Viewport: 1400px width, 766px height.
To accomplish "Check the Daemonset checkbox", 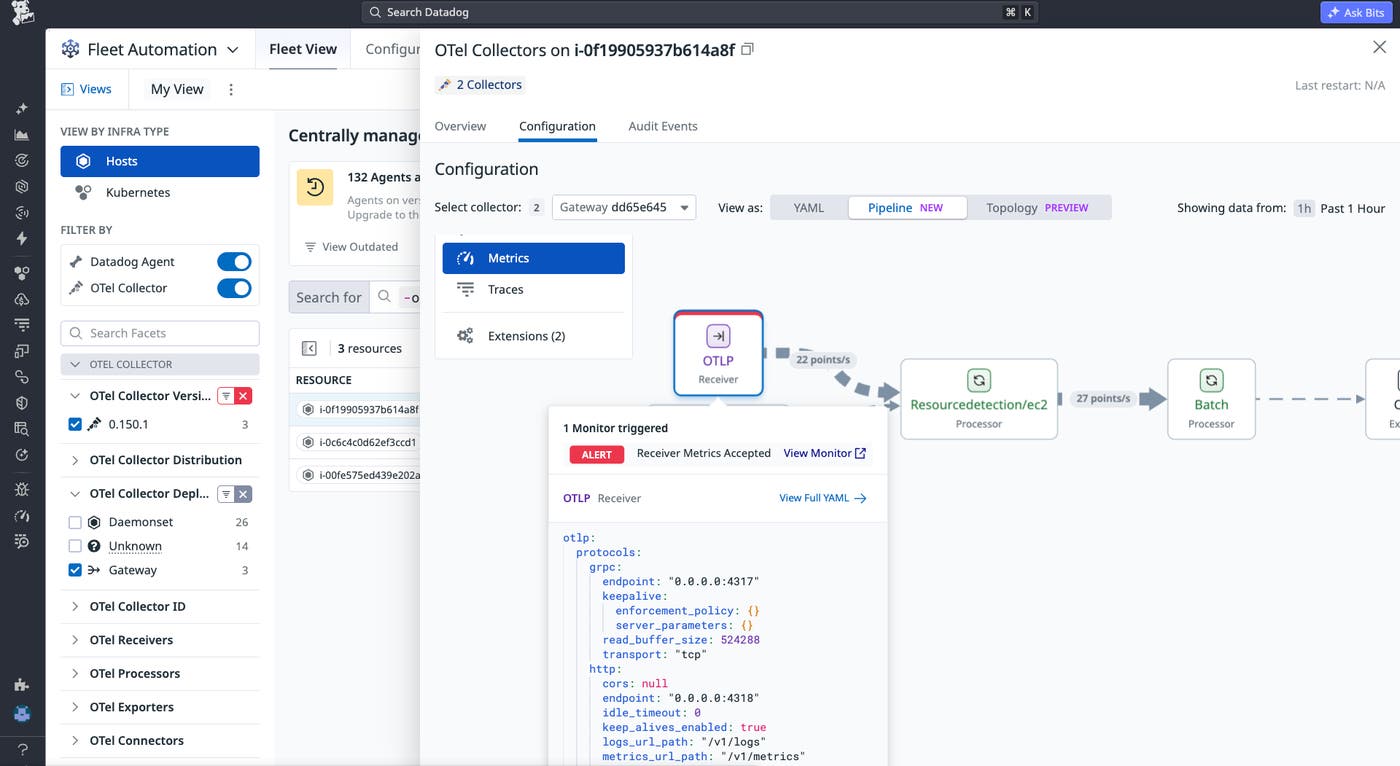I will 75,522.
